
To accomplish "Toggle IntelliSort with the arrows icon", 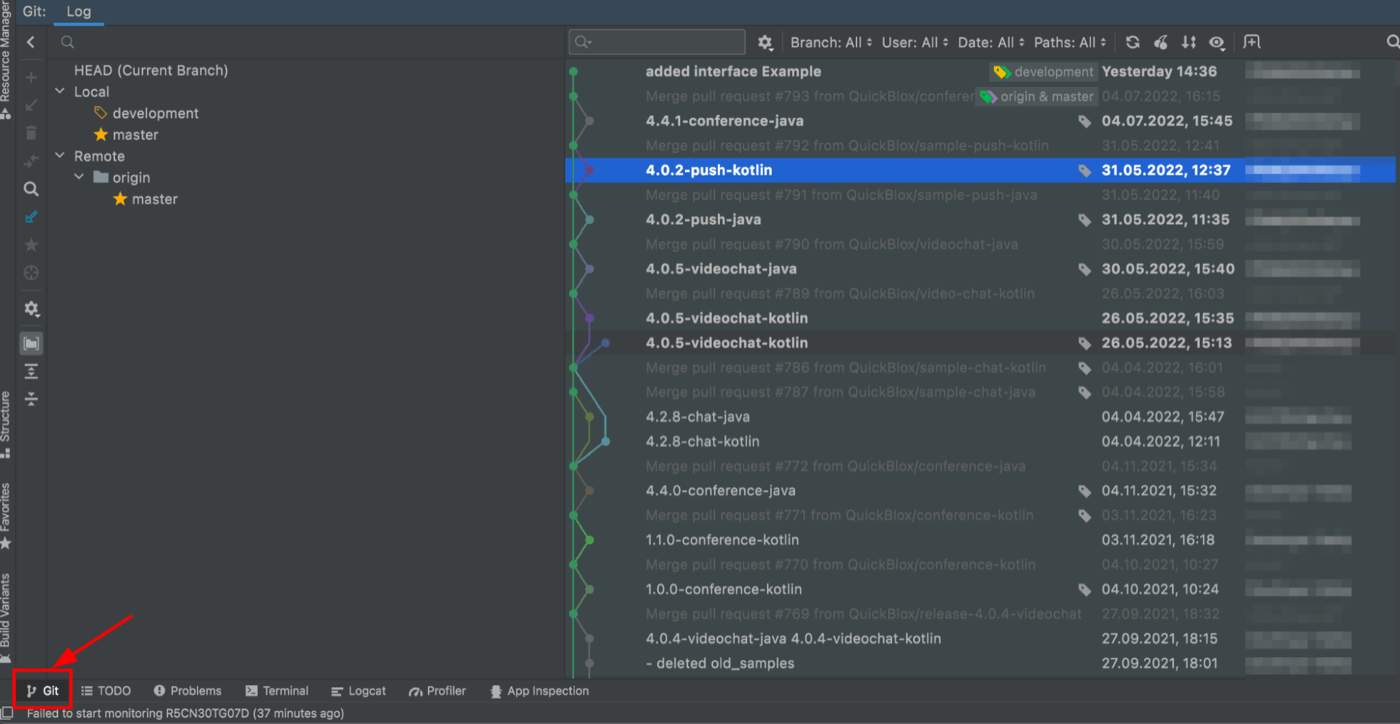I will (1189, 42).
